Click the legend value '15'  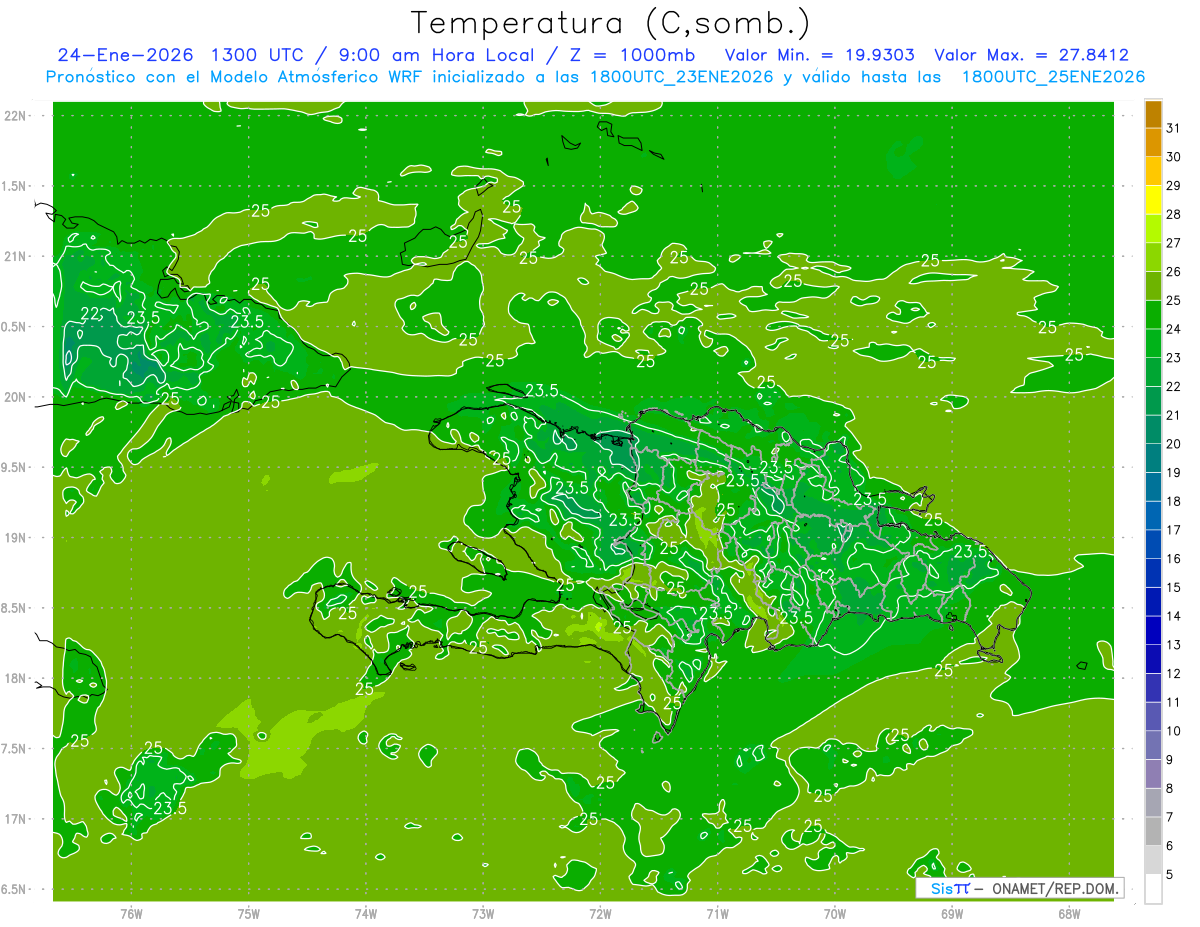point(1173,588)
